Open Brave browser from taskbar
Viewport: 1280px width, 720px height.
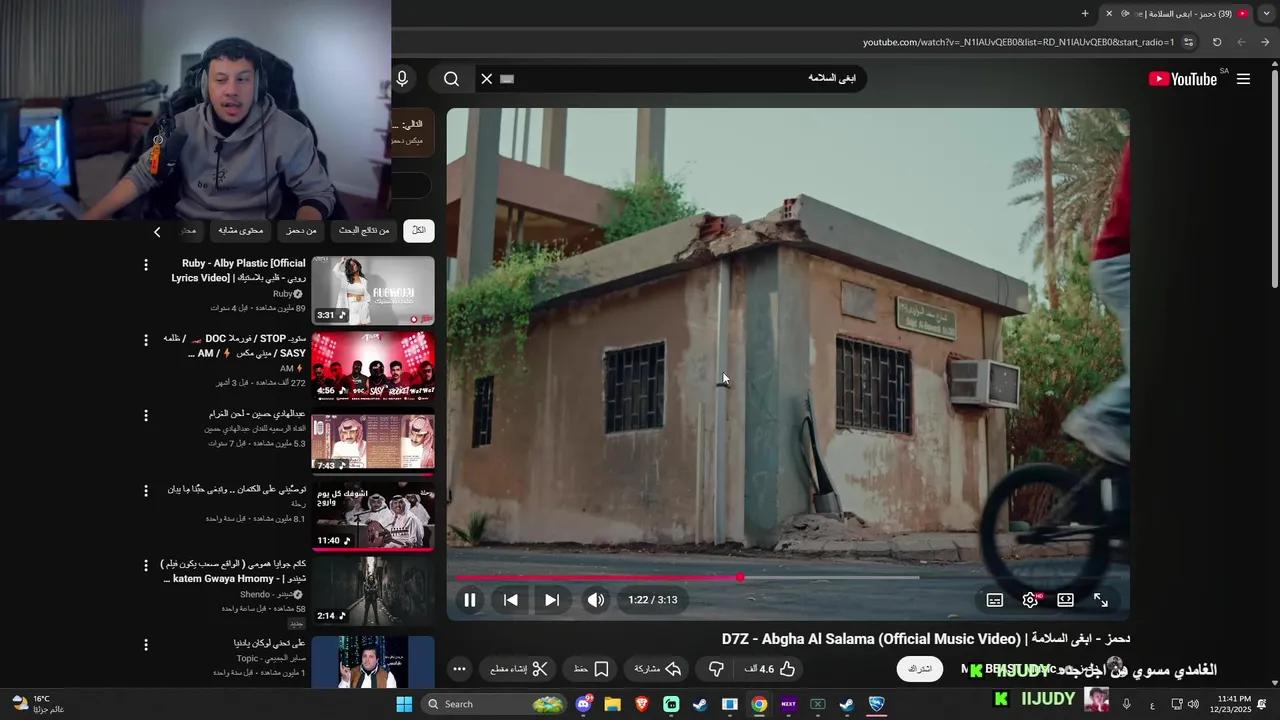(642, 704)
